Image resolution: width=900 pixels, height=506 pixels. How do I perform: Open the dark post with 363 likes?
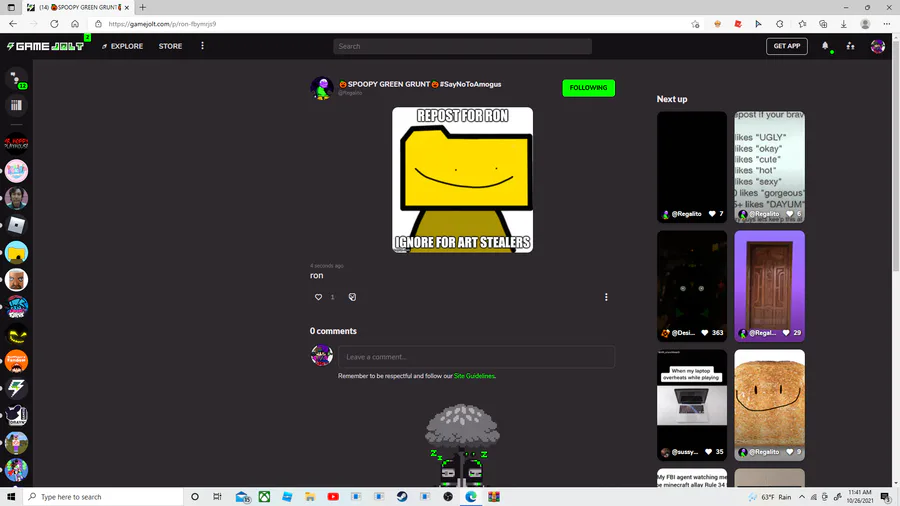(692, 286)
